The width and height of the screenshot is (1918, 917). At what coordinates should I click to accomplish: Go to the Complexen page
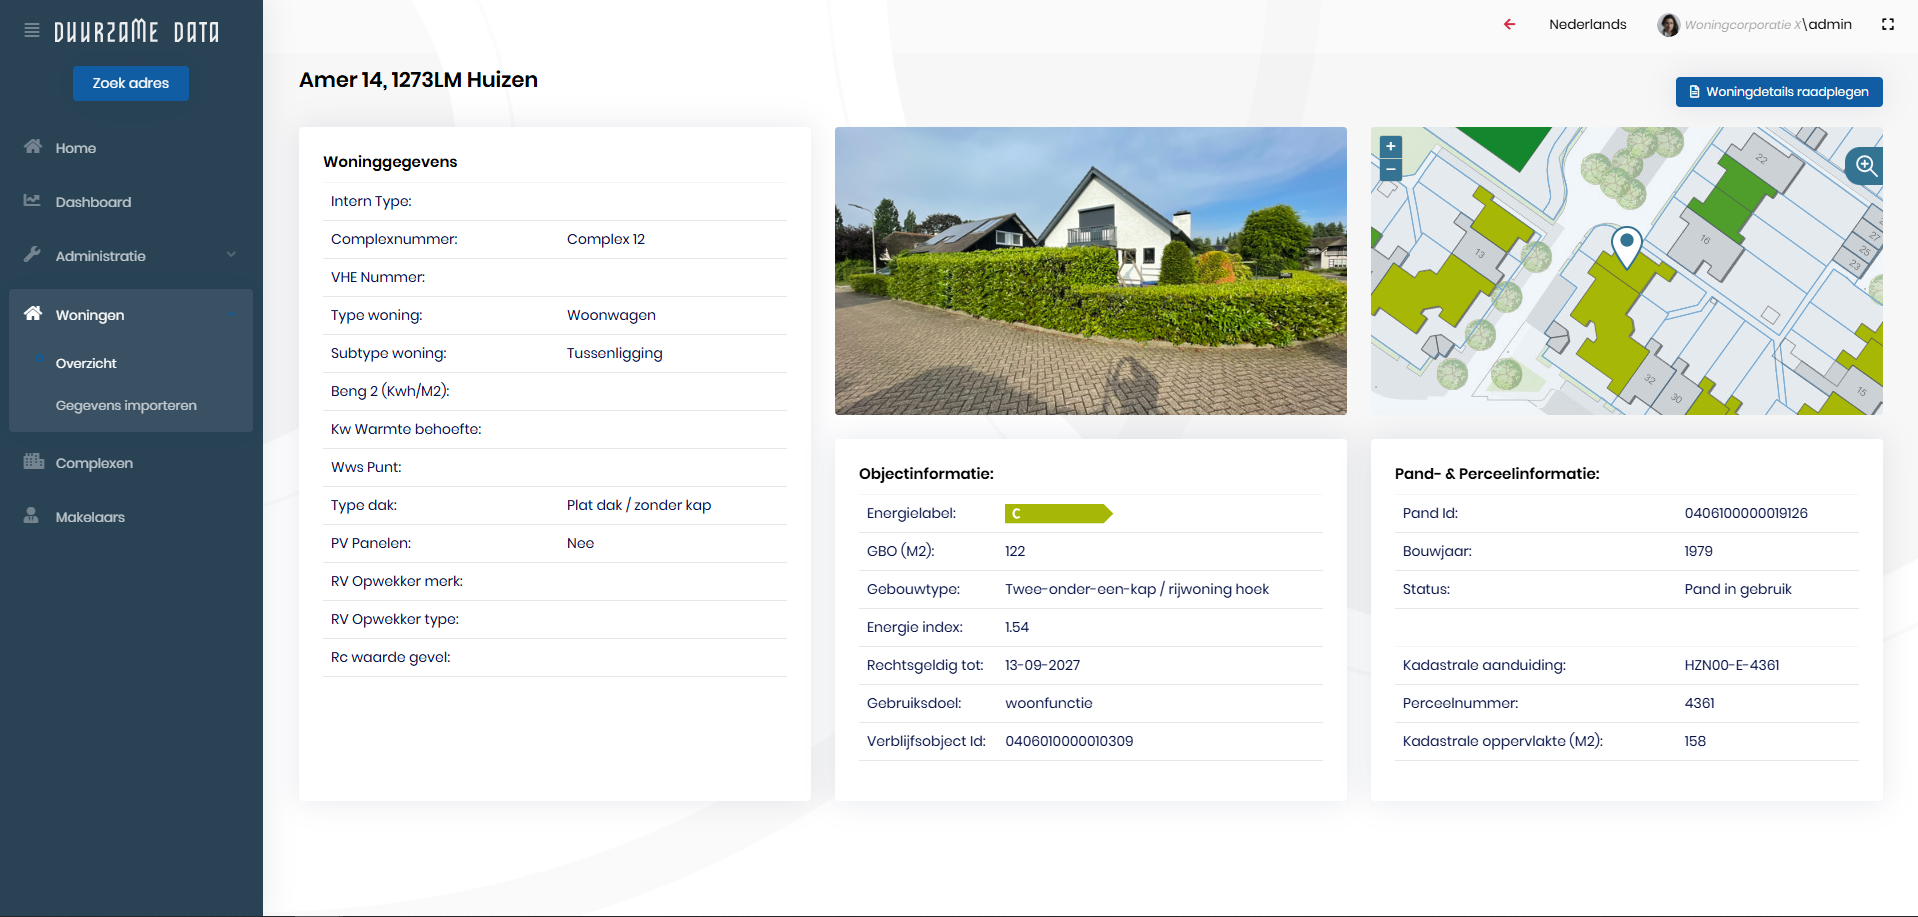coord(94,463)
